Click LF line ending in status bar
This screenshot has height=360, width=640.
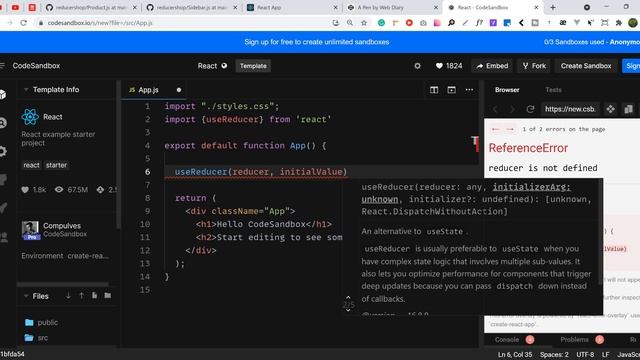605,355
